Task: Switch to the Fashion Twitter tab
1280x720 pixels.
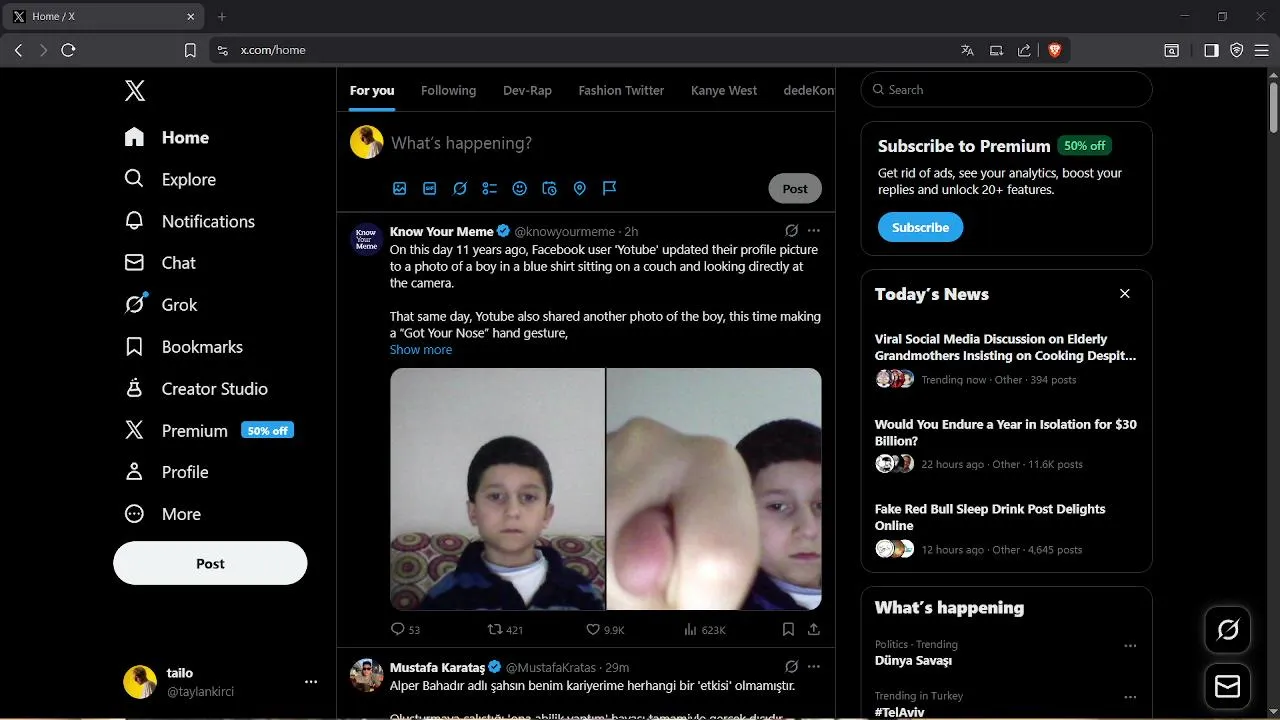Action: pyautogui.click(x=621, y=90)
